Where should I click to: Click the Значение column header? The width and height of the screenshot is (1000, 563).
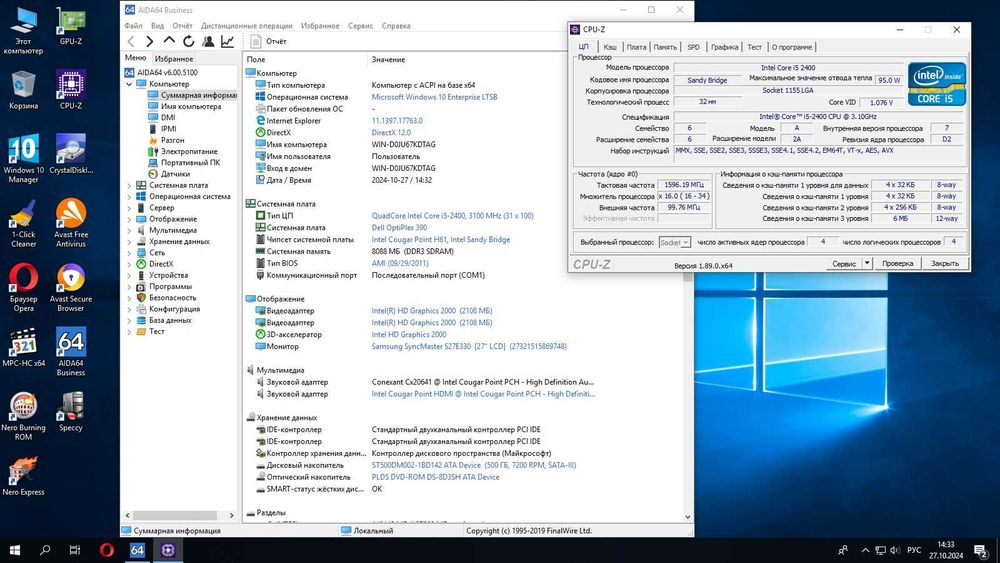[x=388, y=59]
